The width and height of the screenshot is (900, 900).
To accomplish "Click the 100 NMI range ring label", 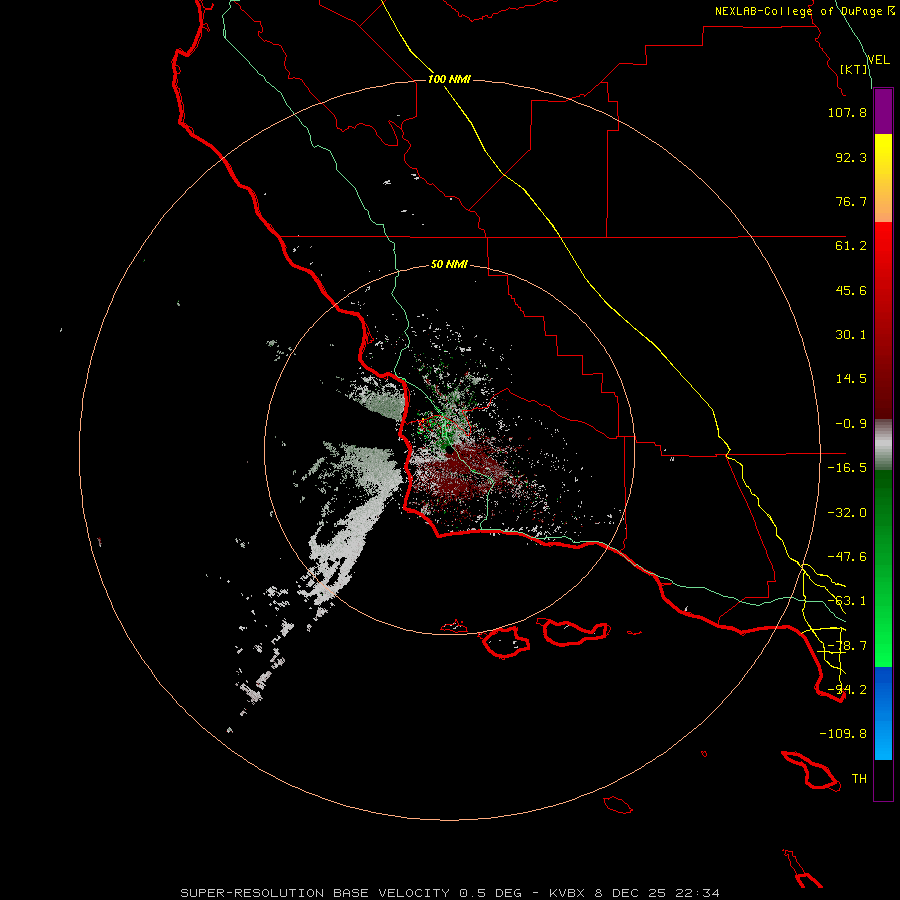I will point(449,79).
